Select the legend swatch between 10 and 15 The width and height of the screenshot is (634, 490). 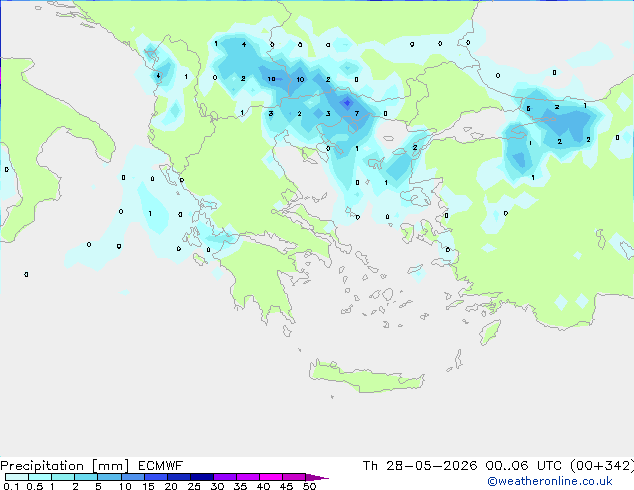132,477
